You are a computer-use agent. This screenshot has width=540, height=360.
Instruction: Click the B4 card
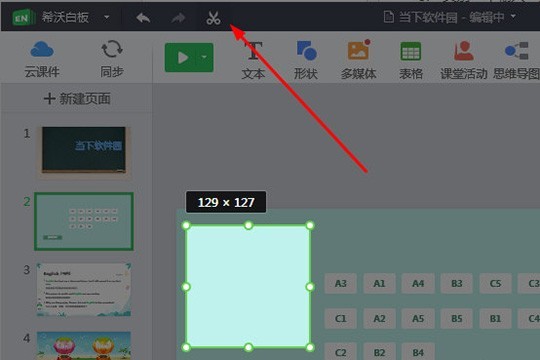[418, 352]
